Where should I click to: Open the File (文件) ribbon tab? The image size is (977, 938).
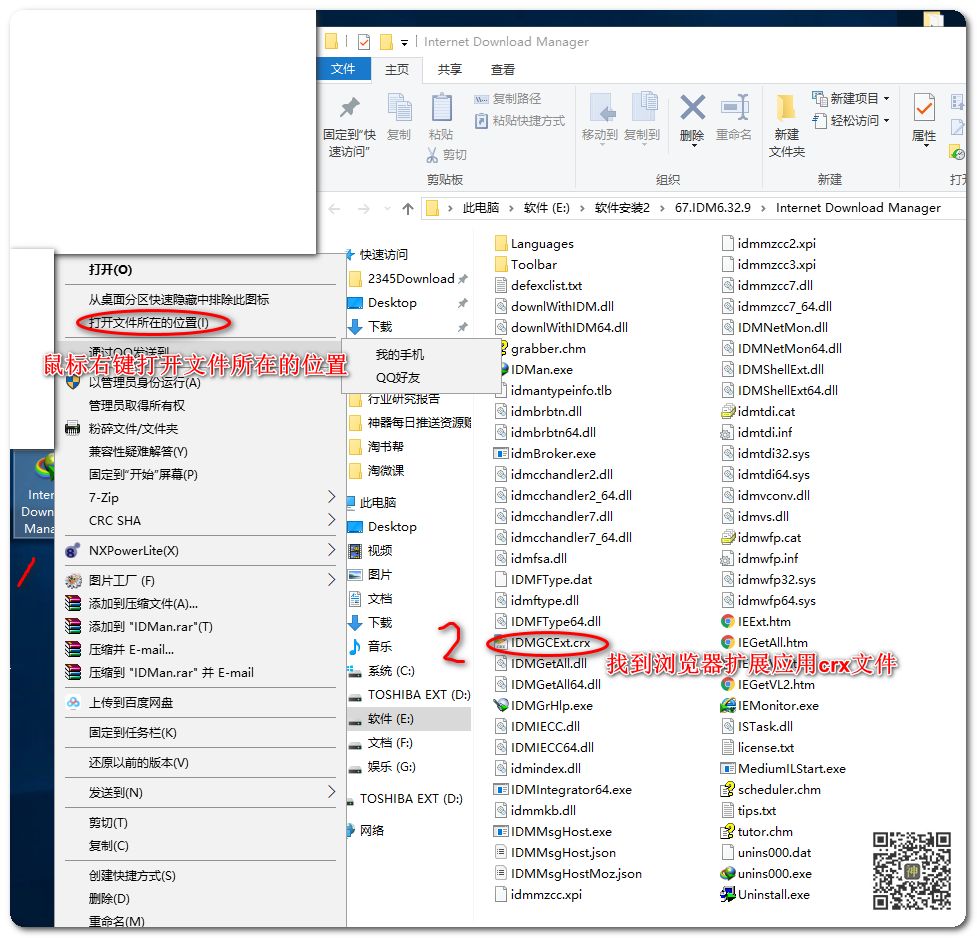(x=343, y=69)
